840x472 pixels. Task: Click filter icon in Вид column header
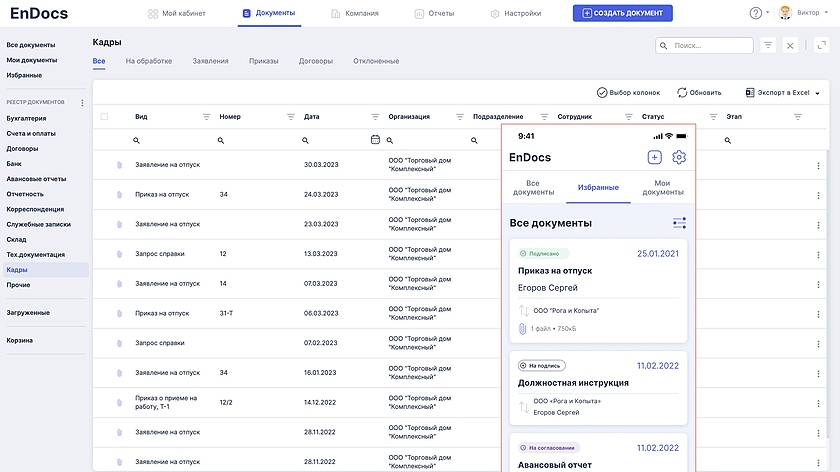pos(207,117)
